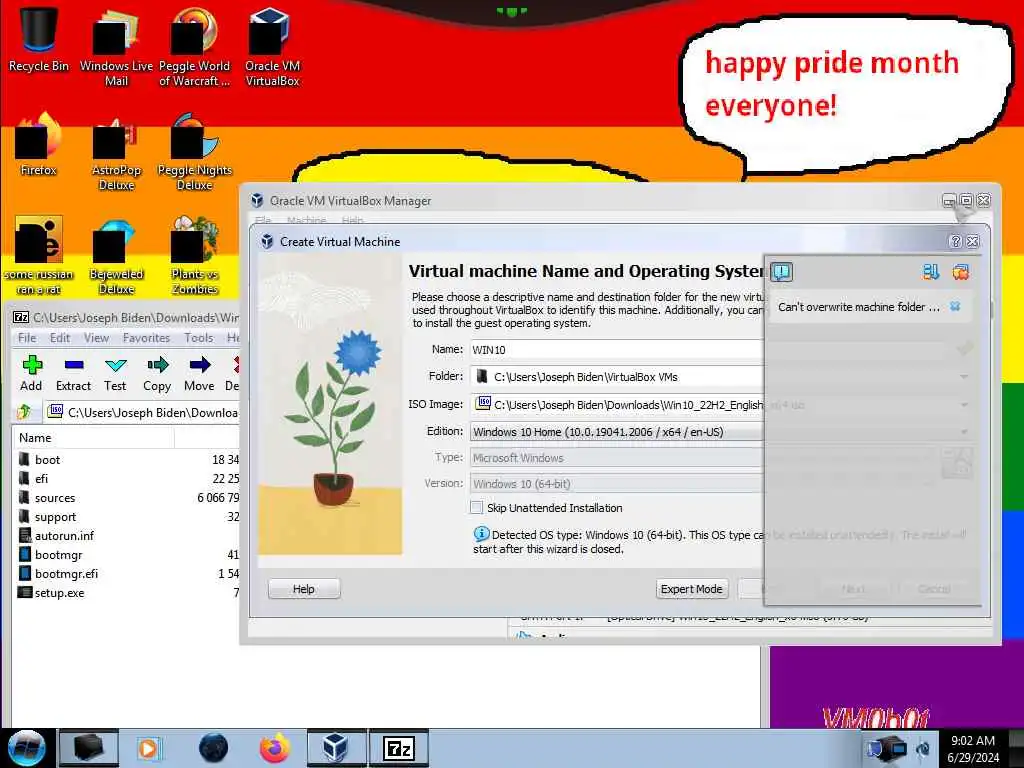Click the black folder taskbar icon
The width and height of the screenshot is (1024, 768).
(x=89, y=748)
